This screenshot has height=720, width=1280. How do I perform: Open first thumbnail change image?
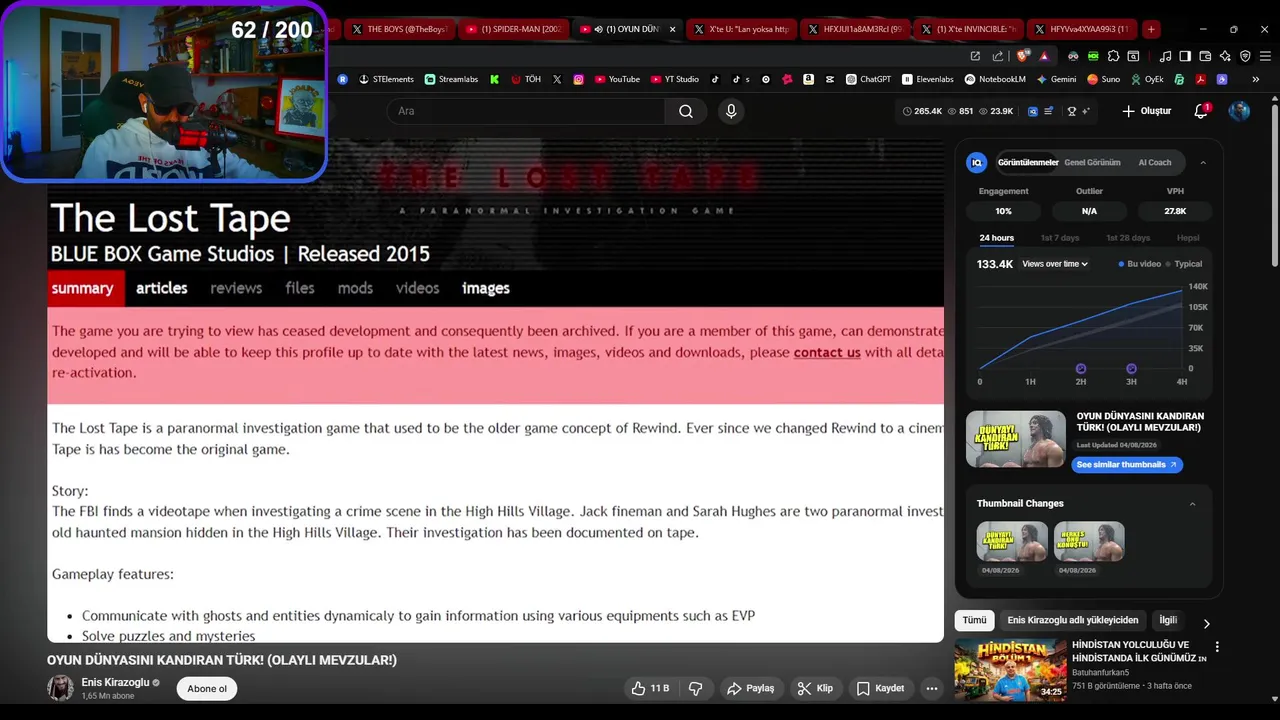point(1012,541)
